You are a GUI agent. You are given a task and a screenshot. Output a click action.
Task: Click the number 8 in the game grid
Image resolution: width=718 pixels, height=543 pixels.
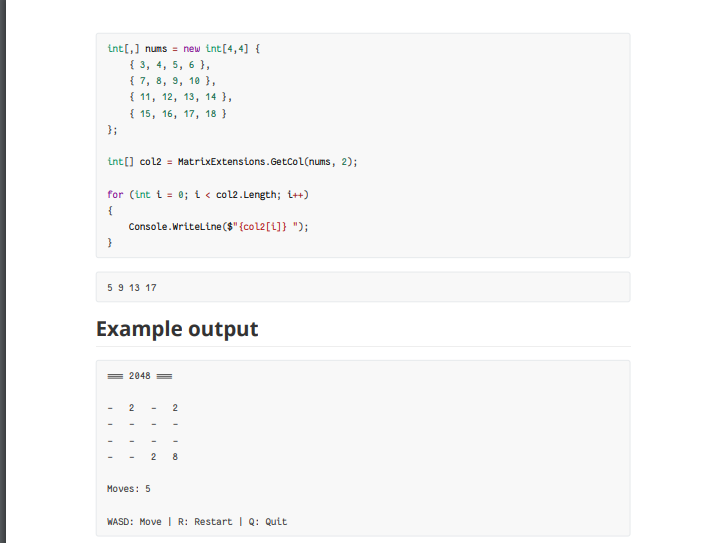click(175, 457)
